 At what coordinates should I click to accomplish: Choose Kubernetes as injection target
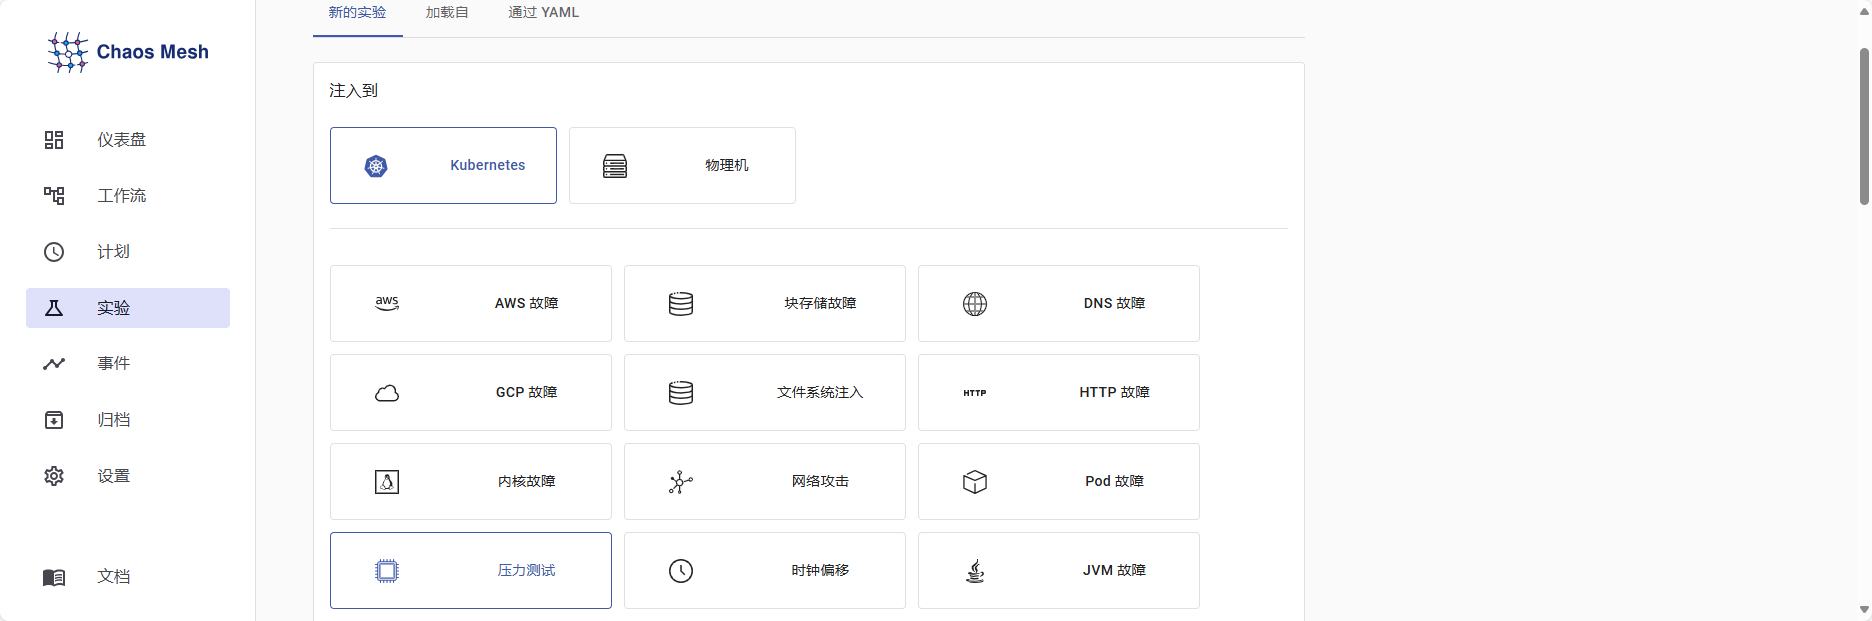443,166
